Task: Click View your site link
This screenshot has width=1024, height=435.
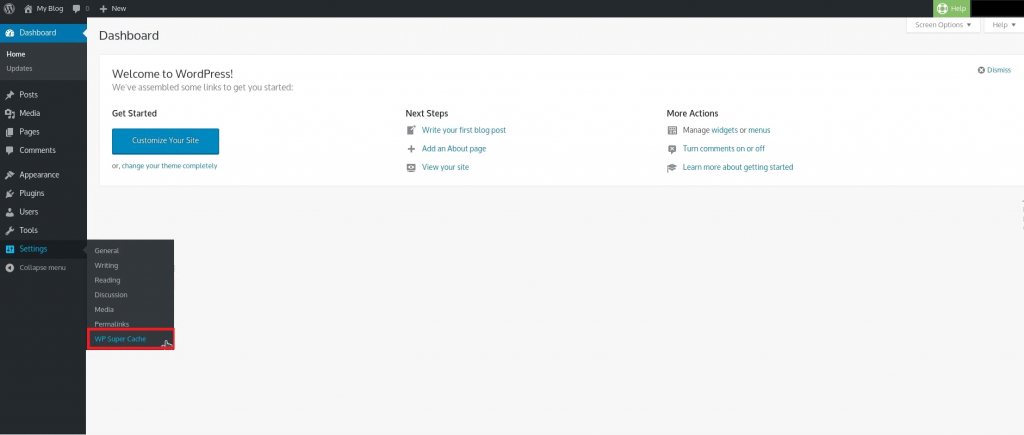Action: pos(445,167)
